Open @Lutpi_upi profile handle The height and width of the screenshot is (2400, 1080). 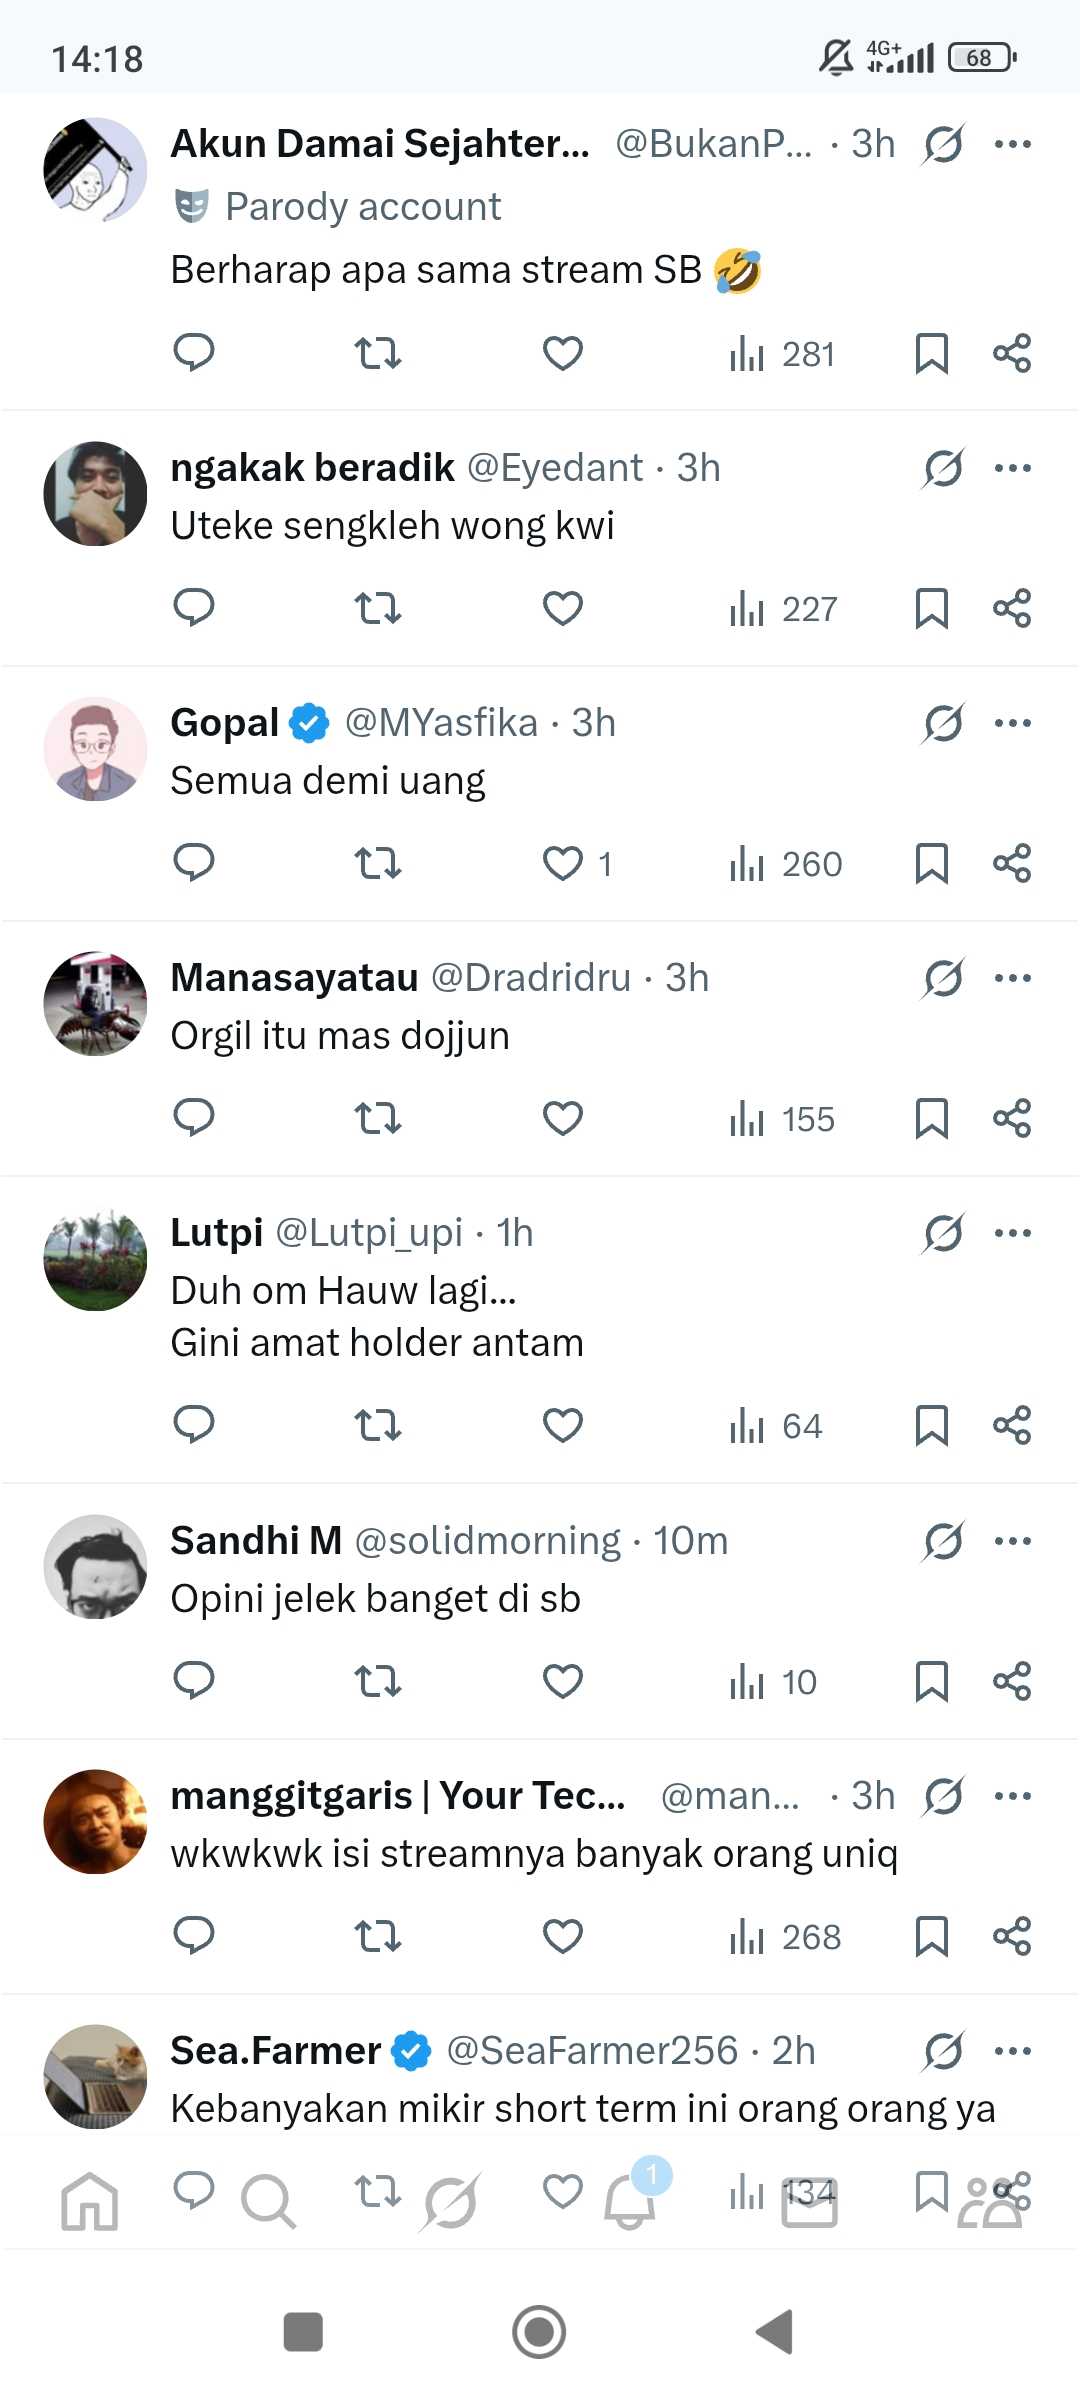point(369,1233)
